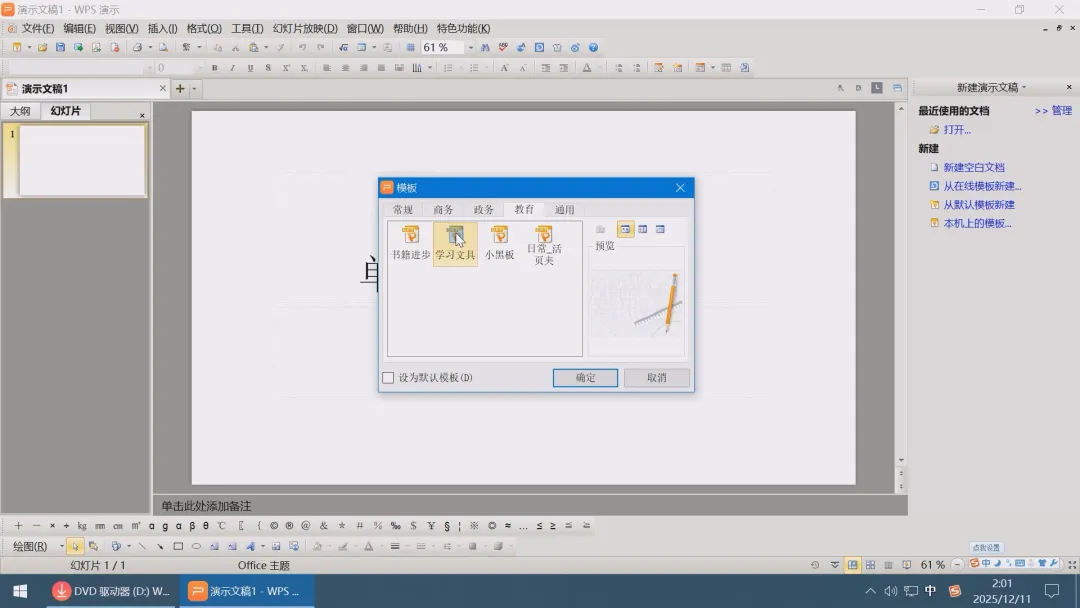Click the select objects pointer tool
Screen dimensions: 1080x608
click(x=74, y=546)
